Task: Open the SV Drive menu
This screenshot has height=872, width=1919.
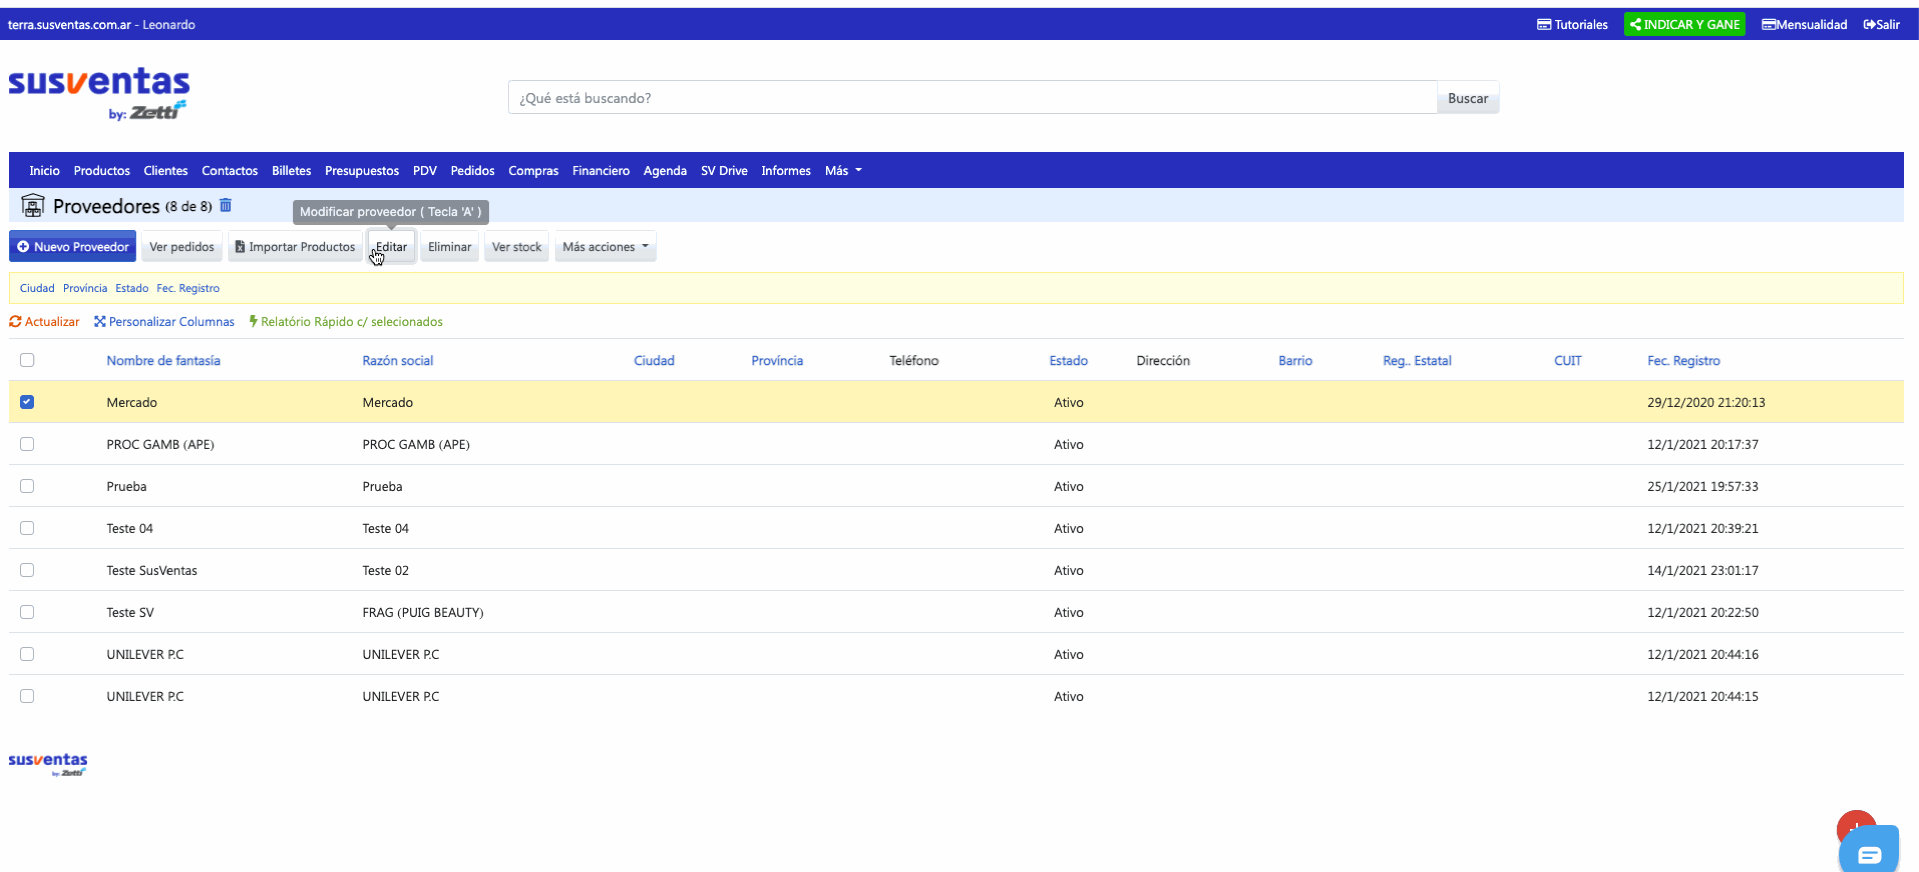Action: coord(724,170)
